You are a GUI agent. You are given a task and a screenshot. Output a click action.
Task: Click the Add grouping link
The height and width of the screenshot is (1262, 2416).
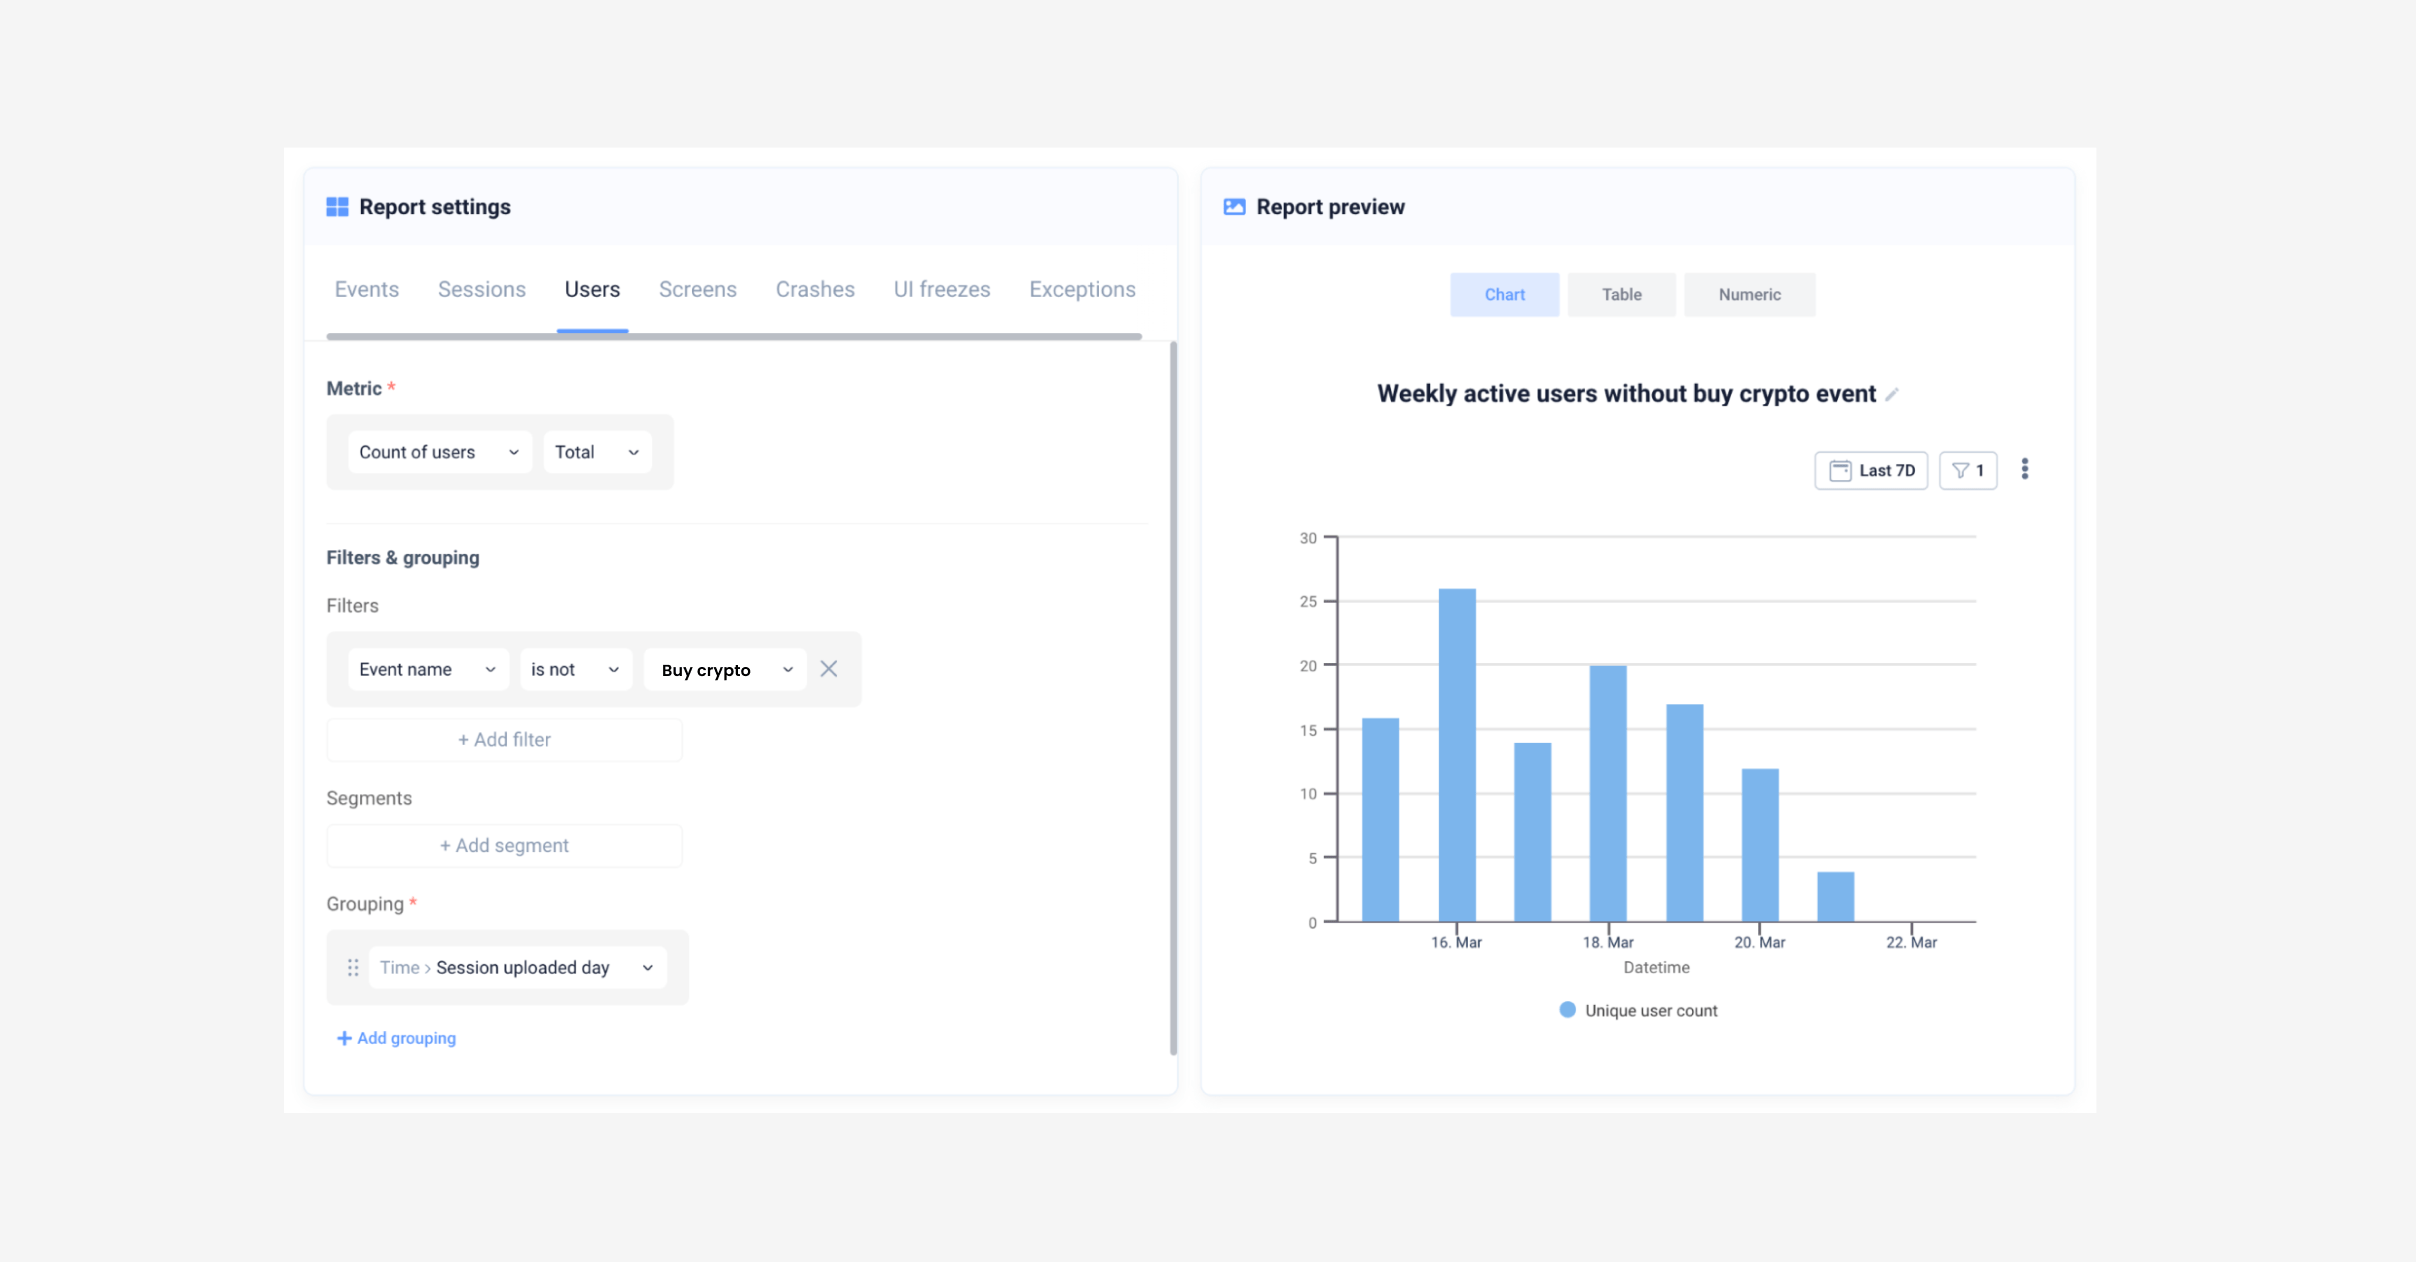396,1037
